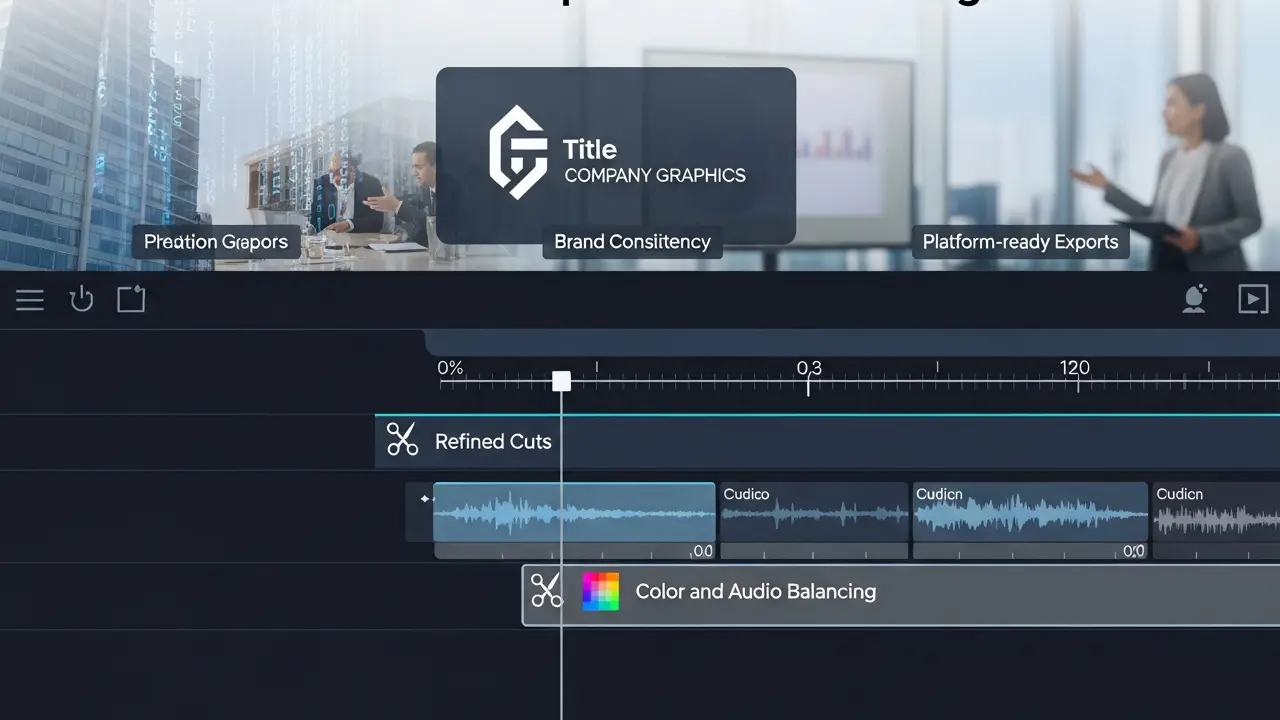Open the hamburger menu
This screenshot has width=1280, height=720.
(29, 300)
